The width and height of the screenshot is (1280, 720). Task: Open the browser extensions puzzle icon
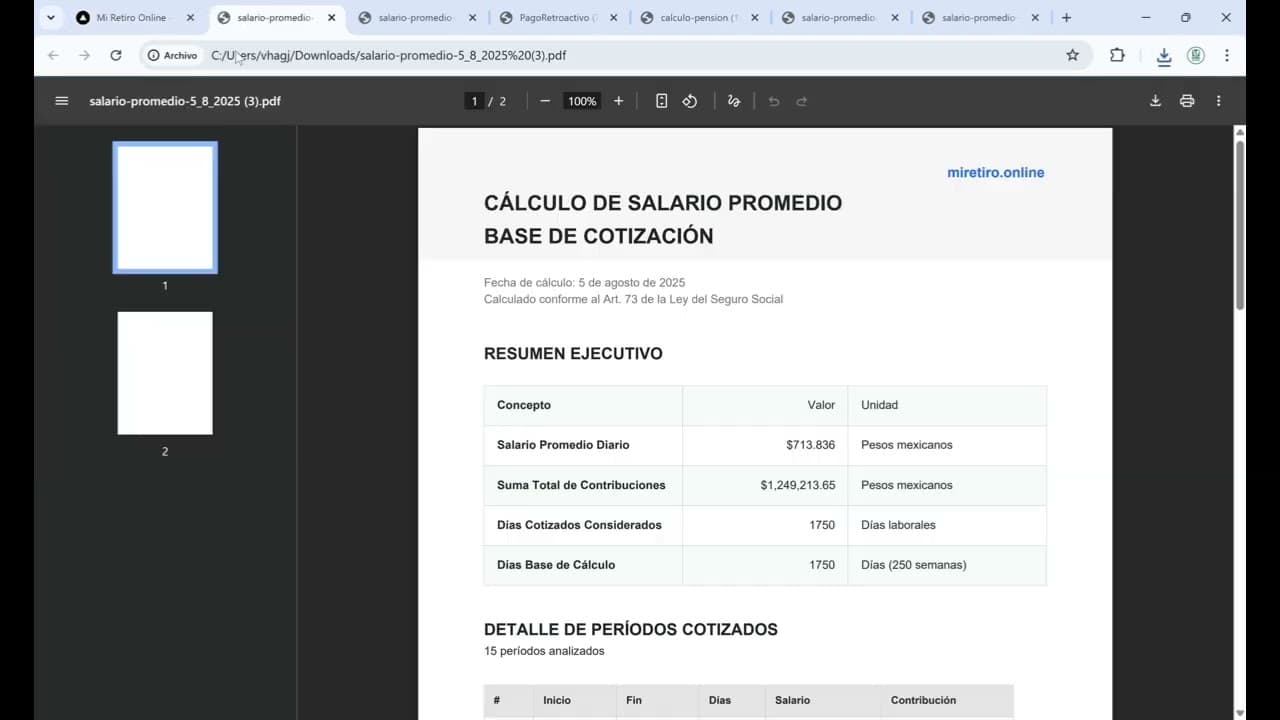pos(1117,55)
